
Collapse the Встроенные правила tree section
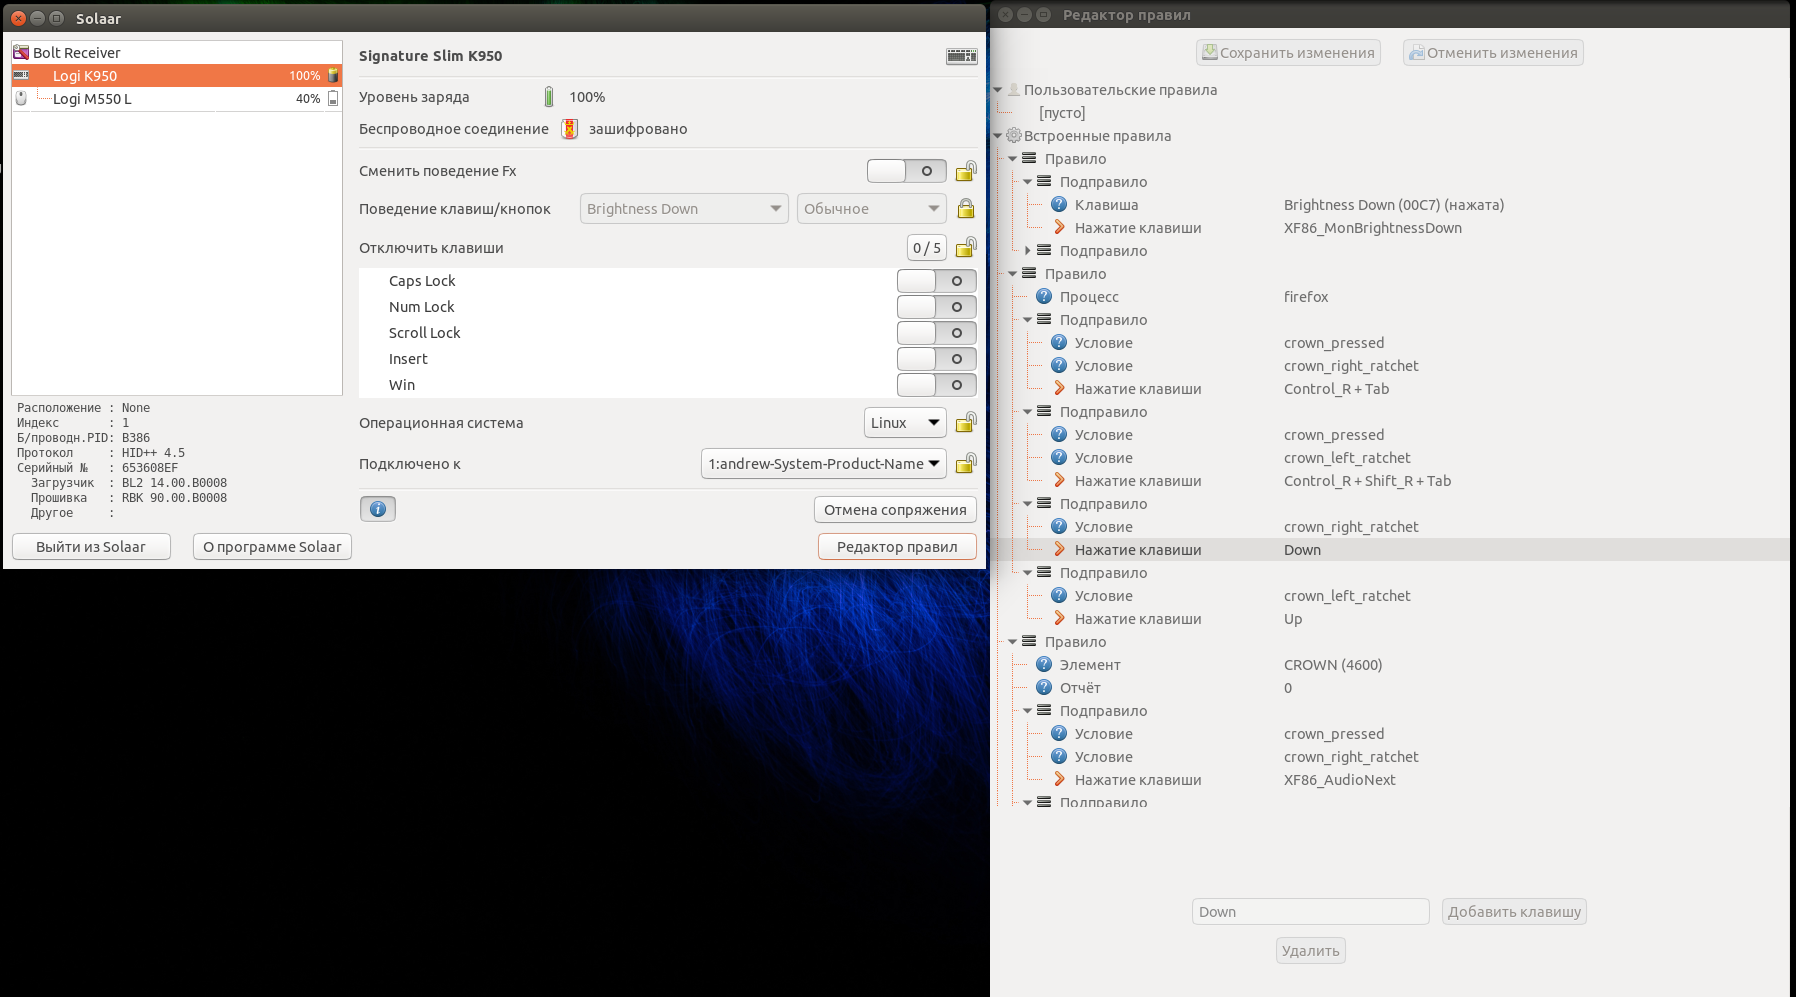[x=998, y=136]
